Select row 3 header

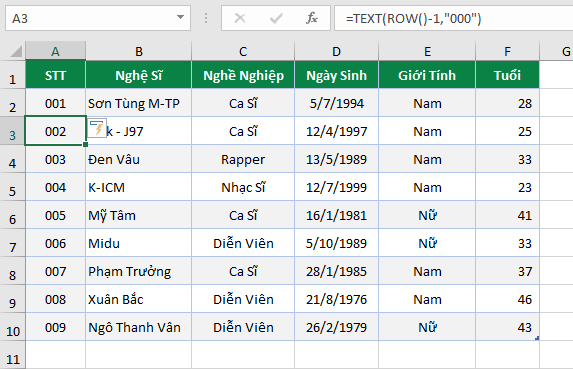point(13,131)
